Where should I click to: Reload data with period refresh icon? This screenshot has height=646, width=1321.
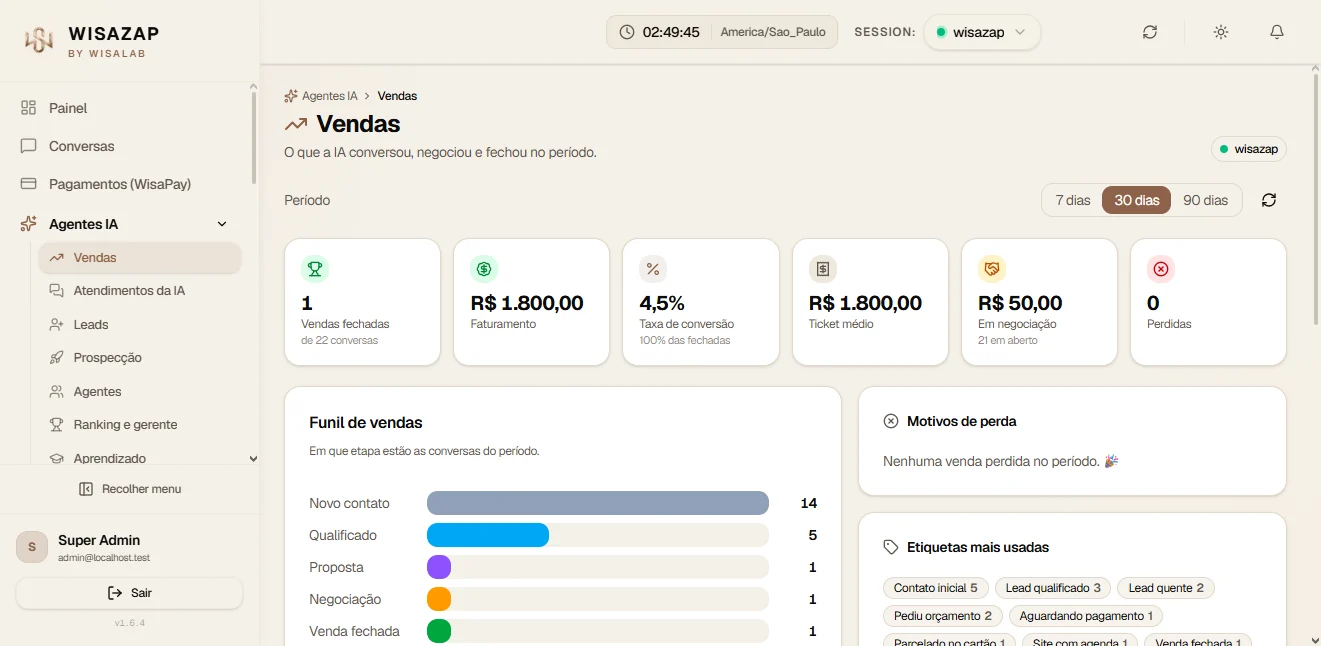[x=1269, y=200]
